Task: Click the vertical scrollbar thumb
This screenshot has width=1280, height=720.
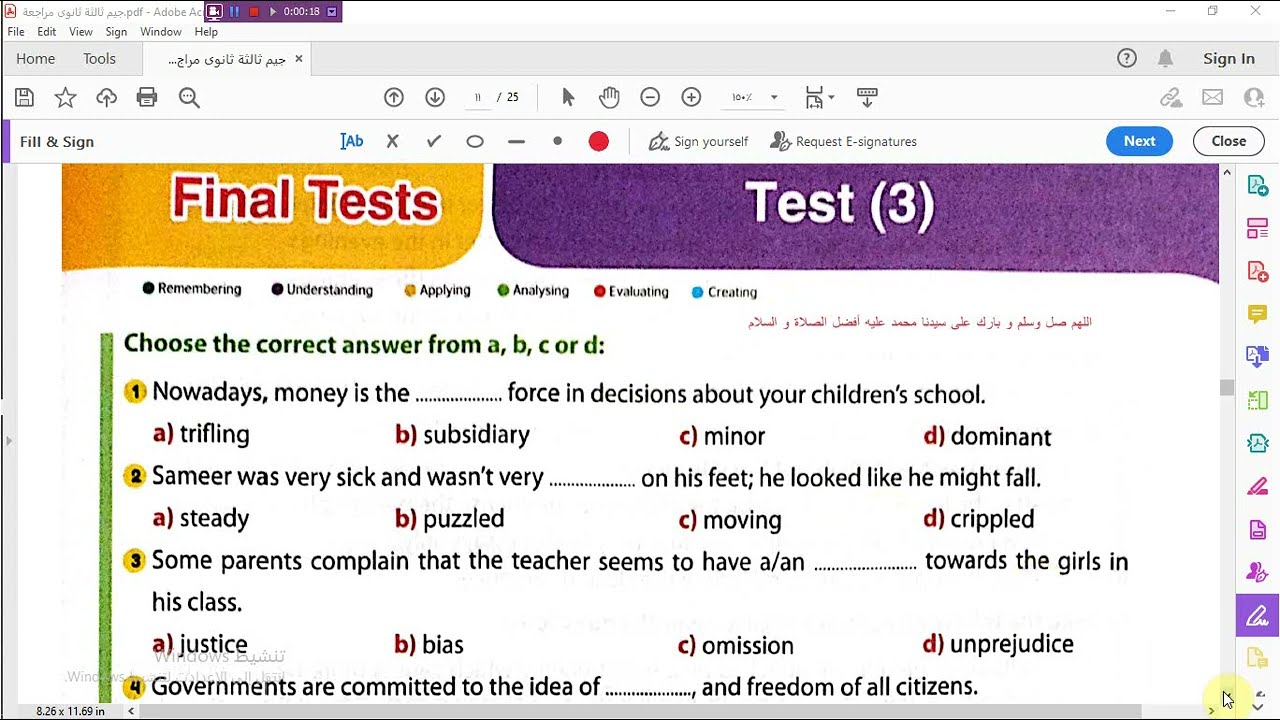Action: tap(1227, 388)
